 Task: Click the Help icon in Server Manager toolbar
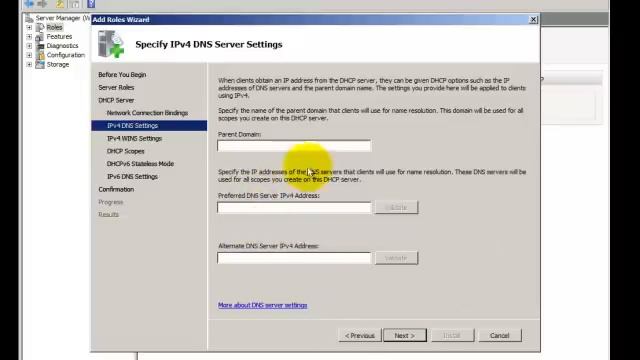(x=91, y=4)
